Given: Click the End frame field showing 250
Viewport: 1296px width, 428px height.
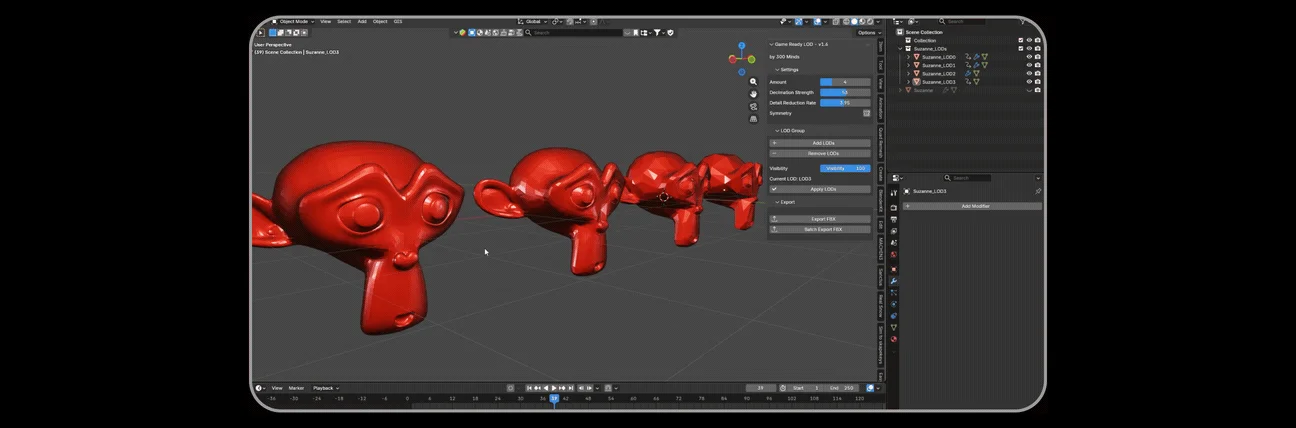Looking at the screenshot, I should 842,388.
